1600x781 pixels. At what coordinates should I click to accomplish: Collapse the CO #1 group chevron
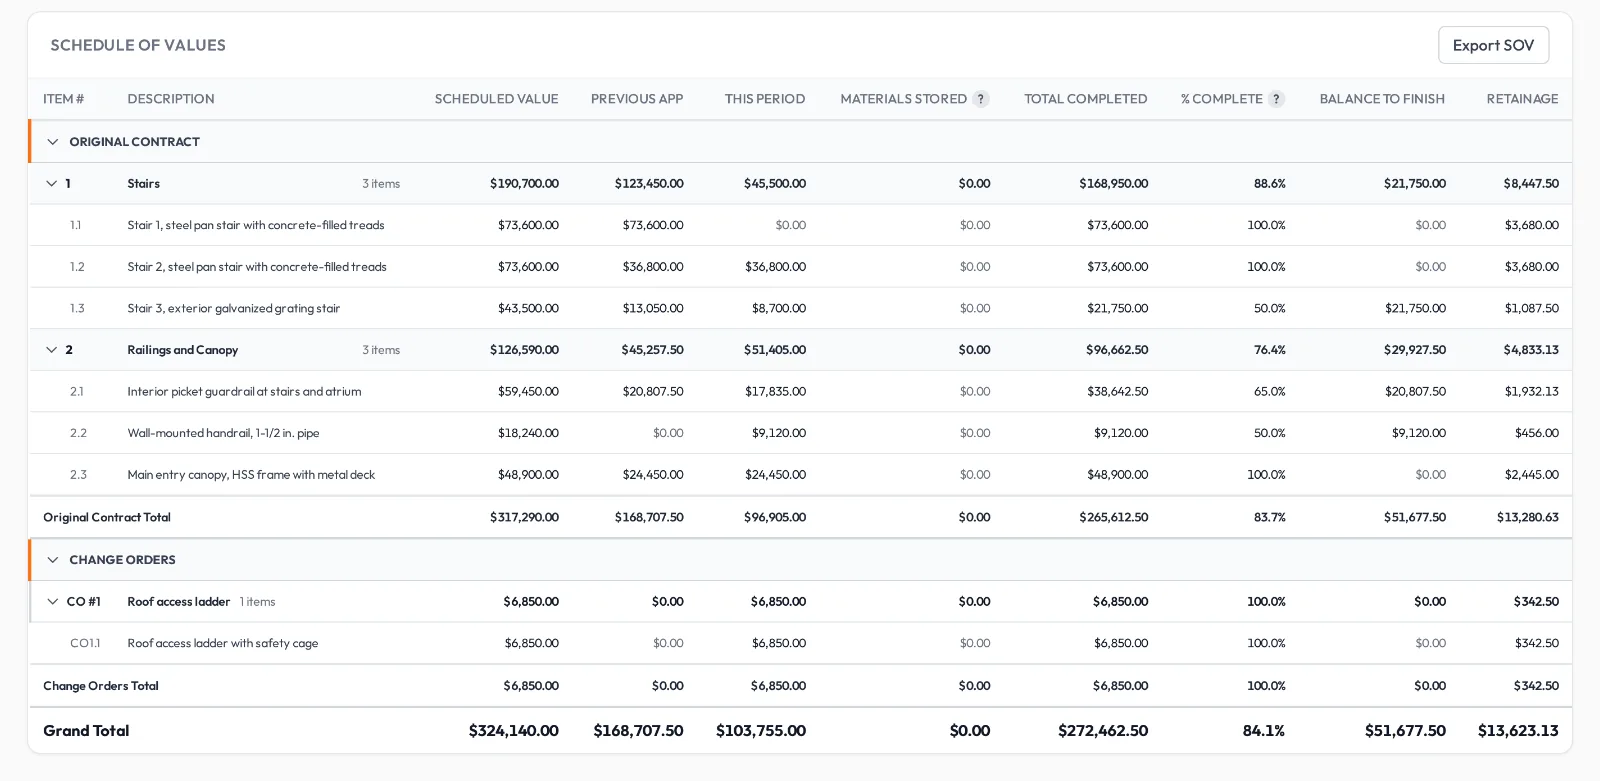tap(53, 602)
